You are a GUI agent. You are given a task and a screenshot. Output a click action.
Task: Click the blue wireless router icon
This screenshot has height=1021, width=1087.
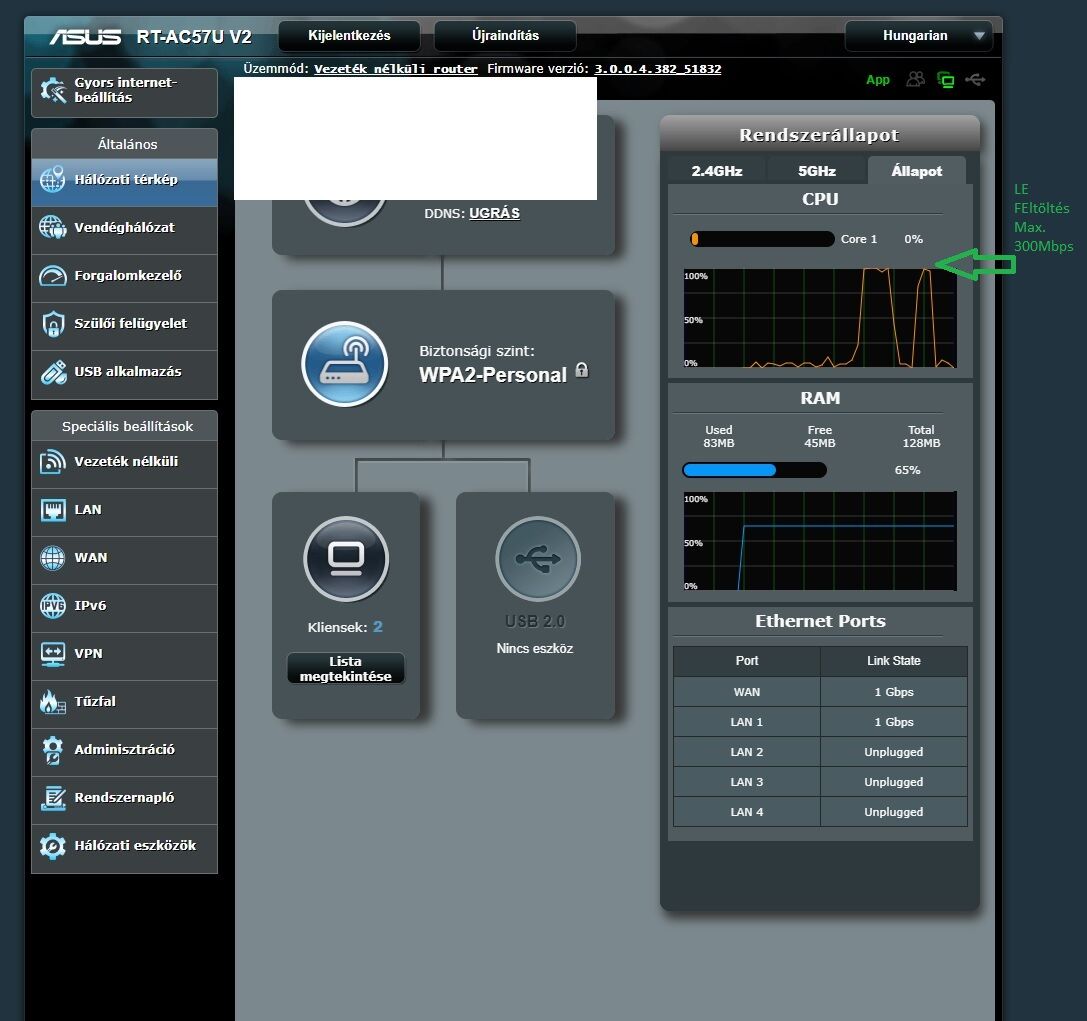(x=345, y=364)
